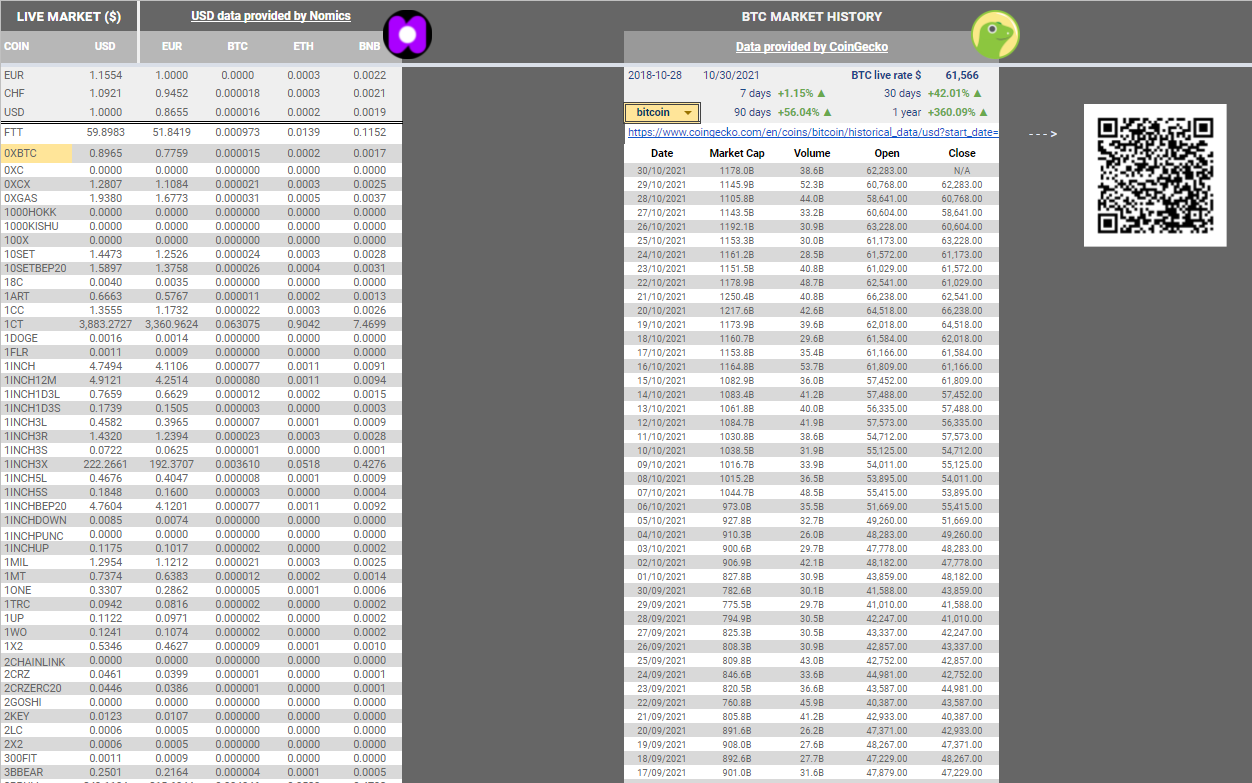This screenshot has width=1252, height=783.
Task: Select the FTT coin row label
Action: (x=14, y=132)
